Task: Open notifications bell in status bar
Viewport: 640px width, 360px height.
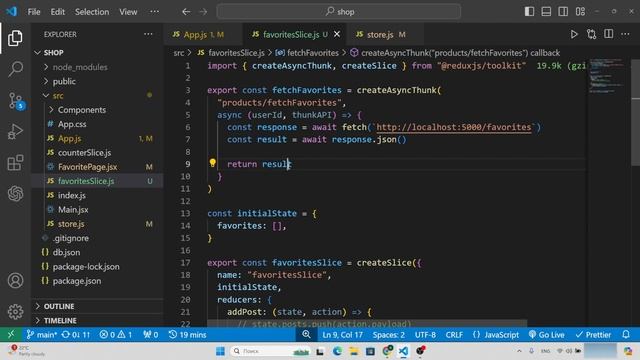Action: click(626, 335)
